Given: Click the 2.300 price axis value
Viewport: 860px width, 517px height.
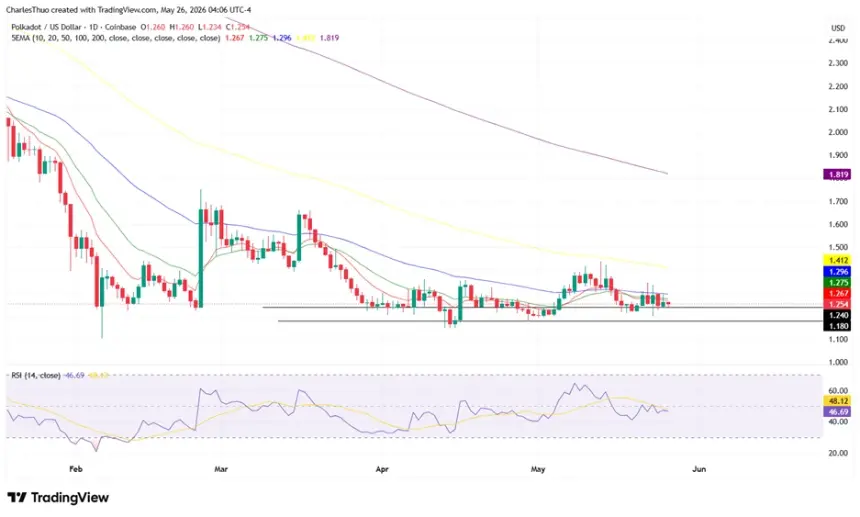Looking at the screenshot, I should (x=839, y=64).
